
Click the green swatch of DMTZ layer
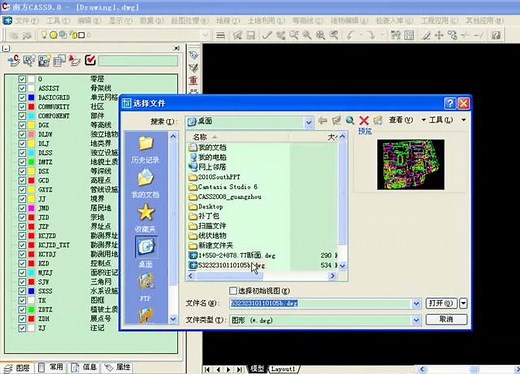(x=31, y=162)
